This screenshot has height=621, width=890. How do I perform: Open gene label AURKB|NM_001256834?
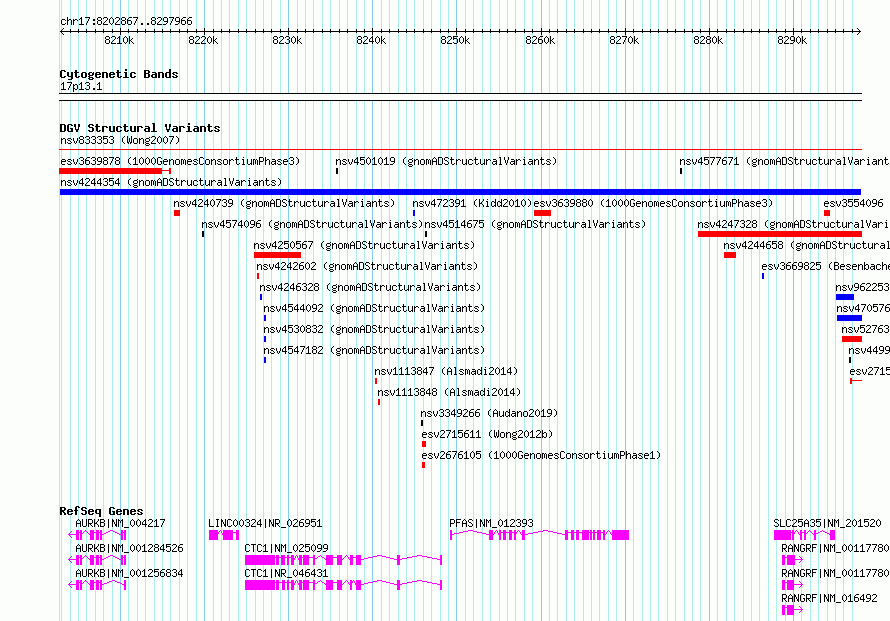coord(129,573)
